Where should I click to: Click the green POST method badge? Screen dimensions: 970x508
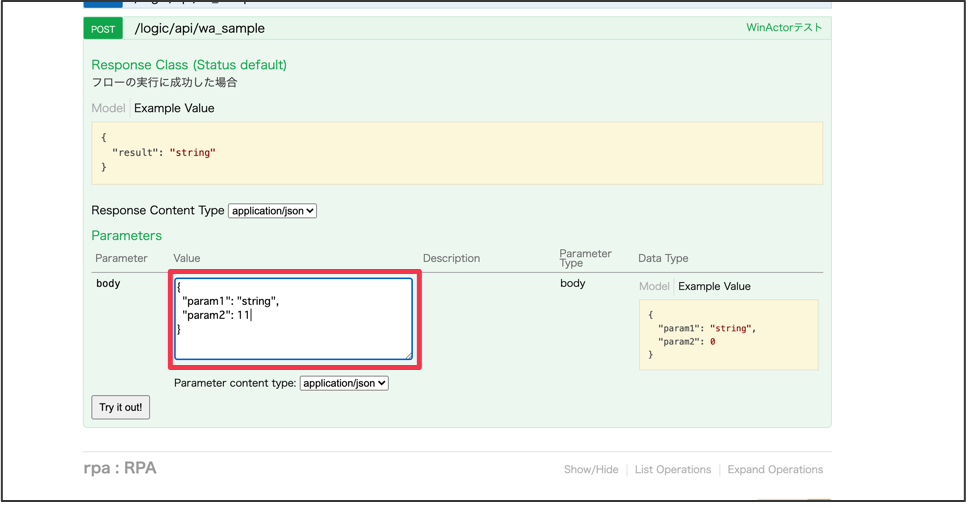[x=103, y=29]
